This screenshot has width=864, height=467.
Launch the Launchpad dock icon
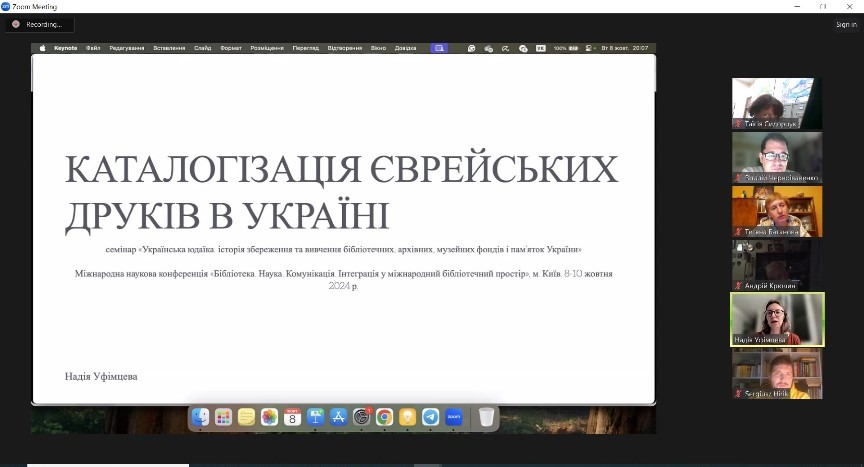coord(223,417)
